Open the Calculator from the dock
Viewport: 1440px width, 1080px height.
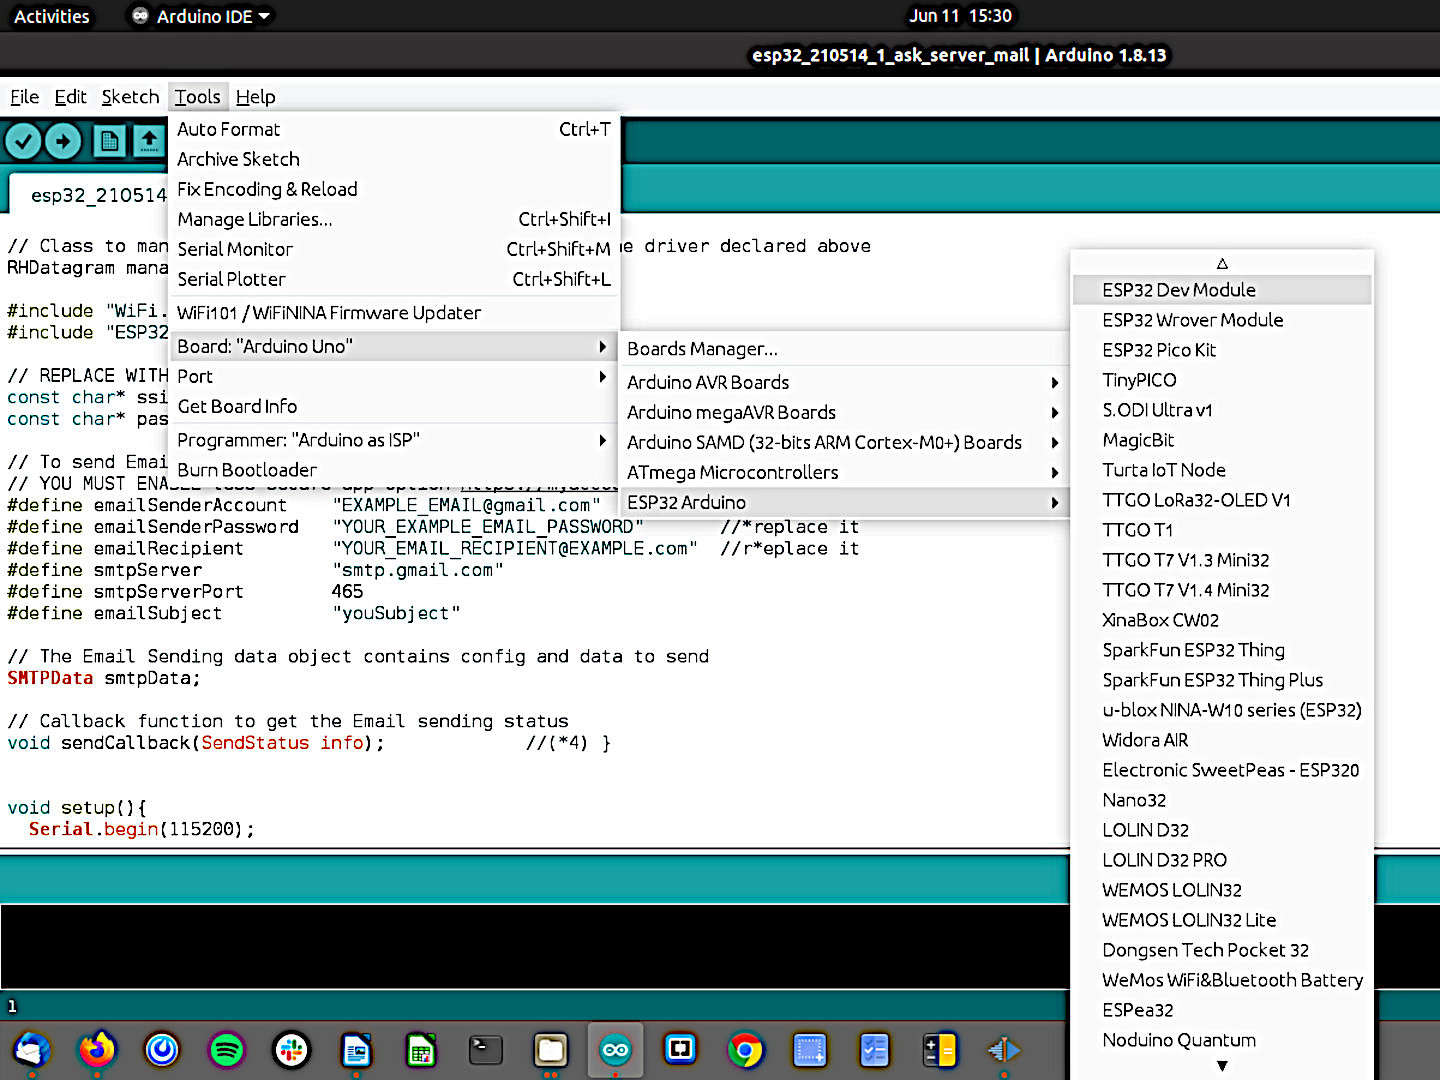tap(939, 1050)
